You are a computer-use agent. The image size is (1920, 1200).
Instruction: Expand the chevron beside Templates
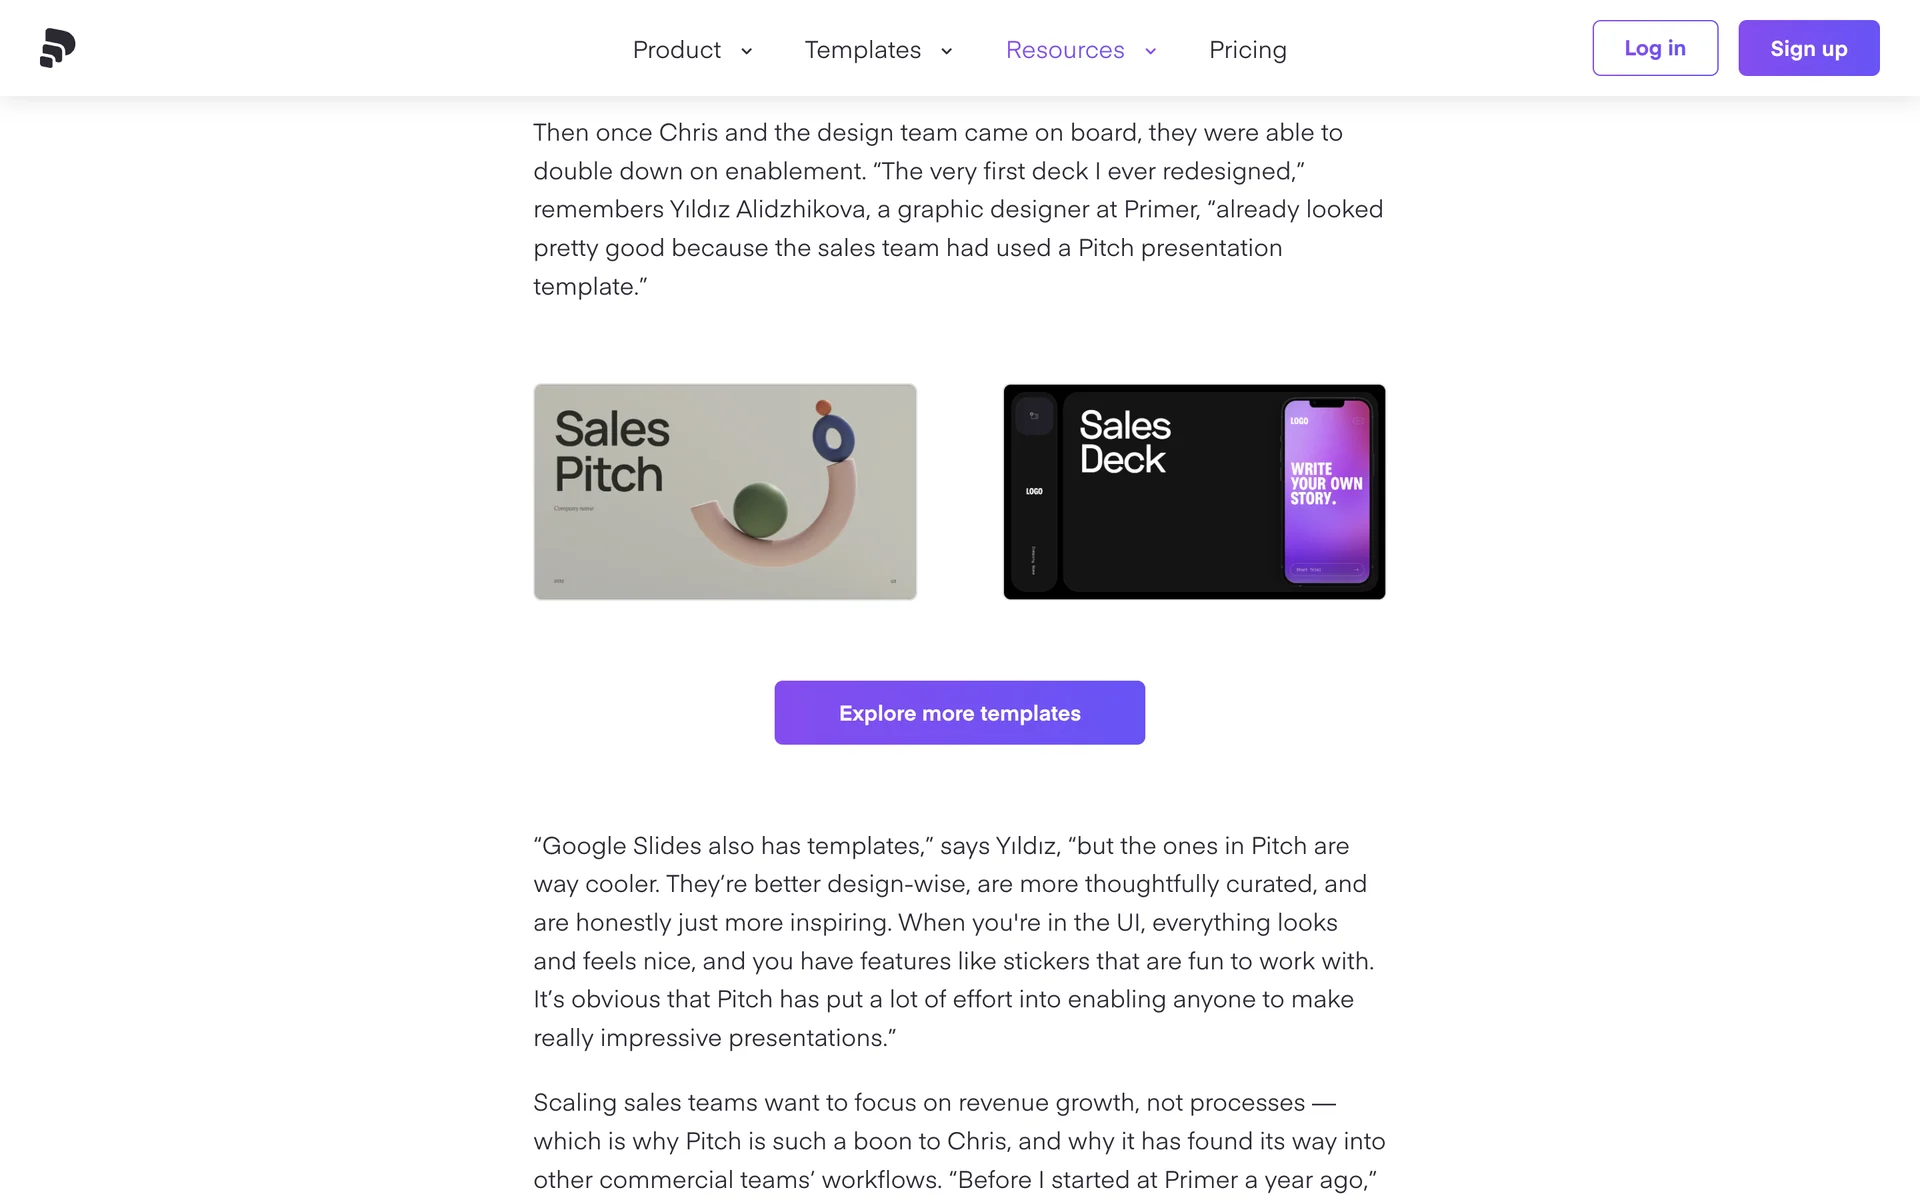click(946, 51)
